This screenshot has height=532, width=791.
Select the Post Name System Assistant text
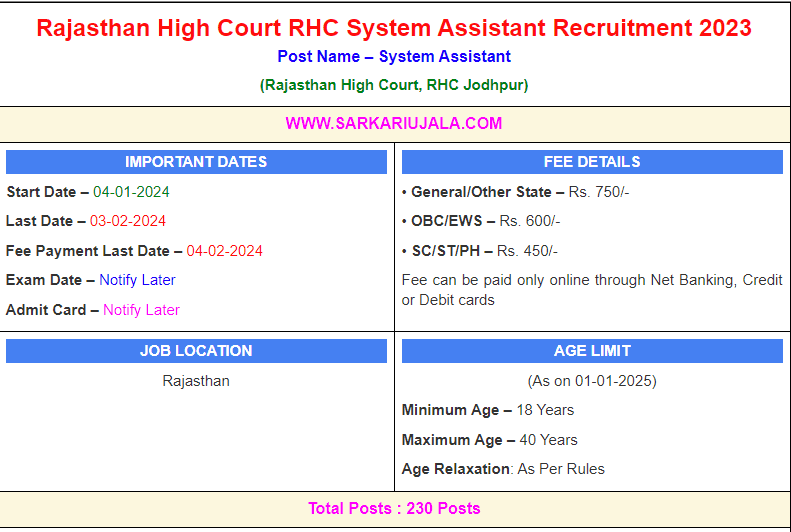394,57
